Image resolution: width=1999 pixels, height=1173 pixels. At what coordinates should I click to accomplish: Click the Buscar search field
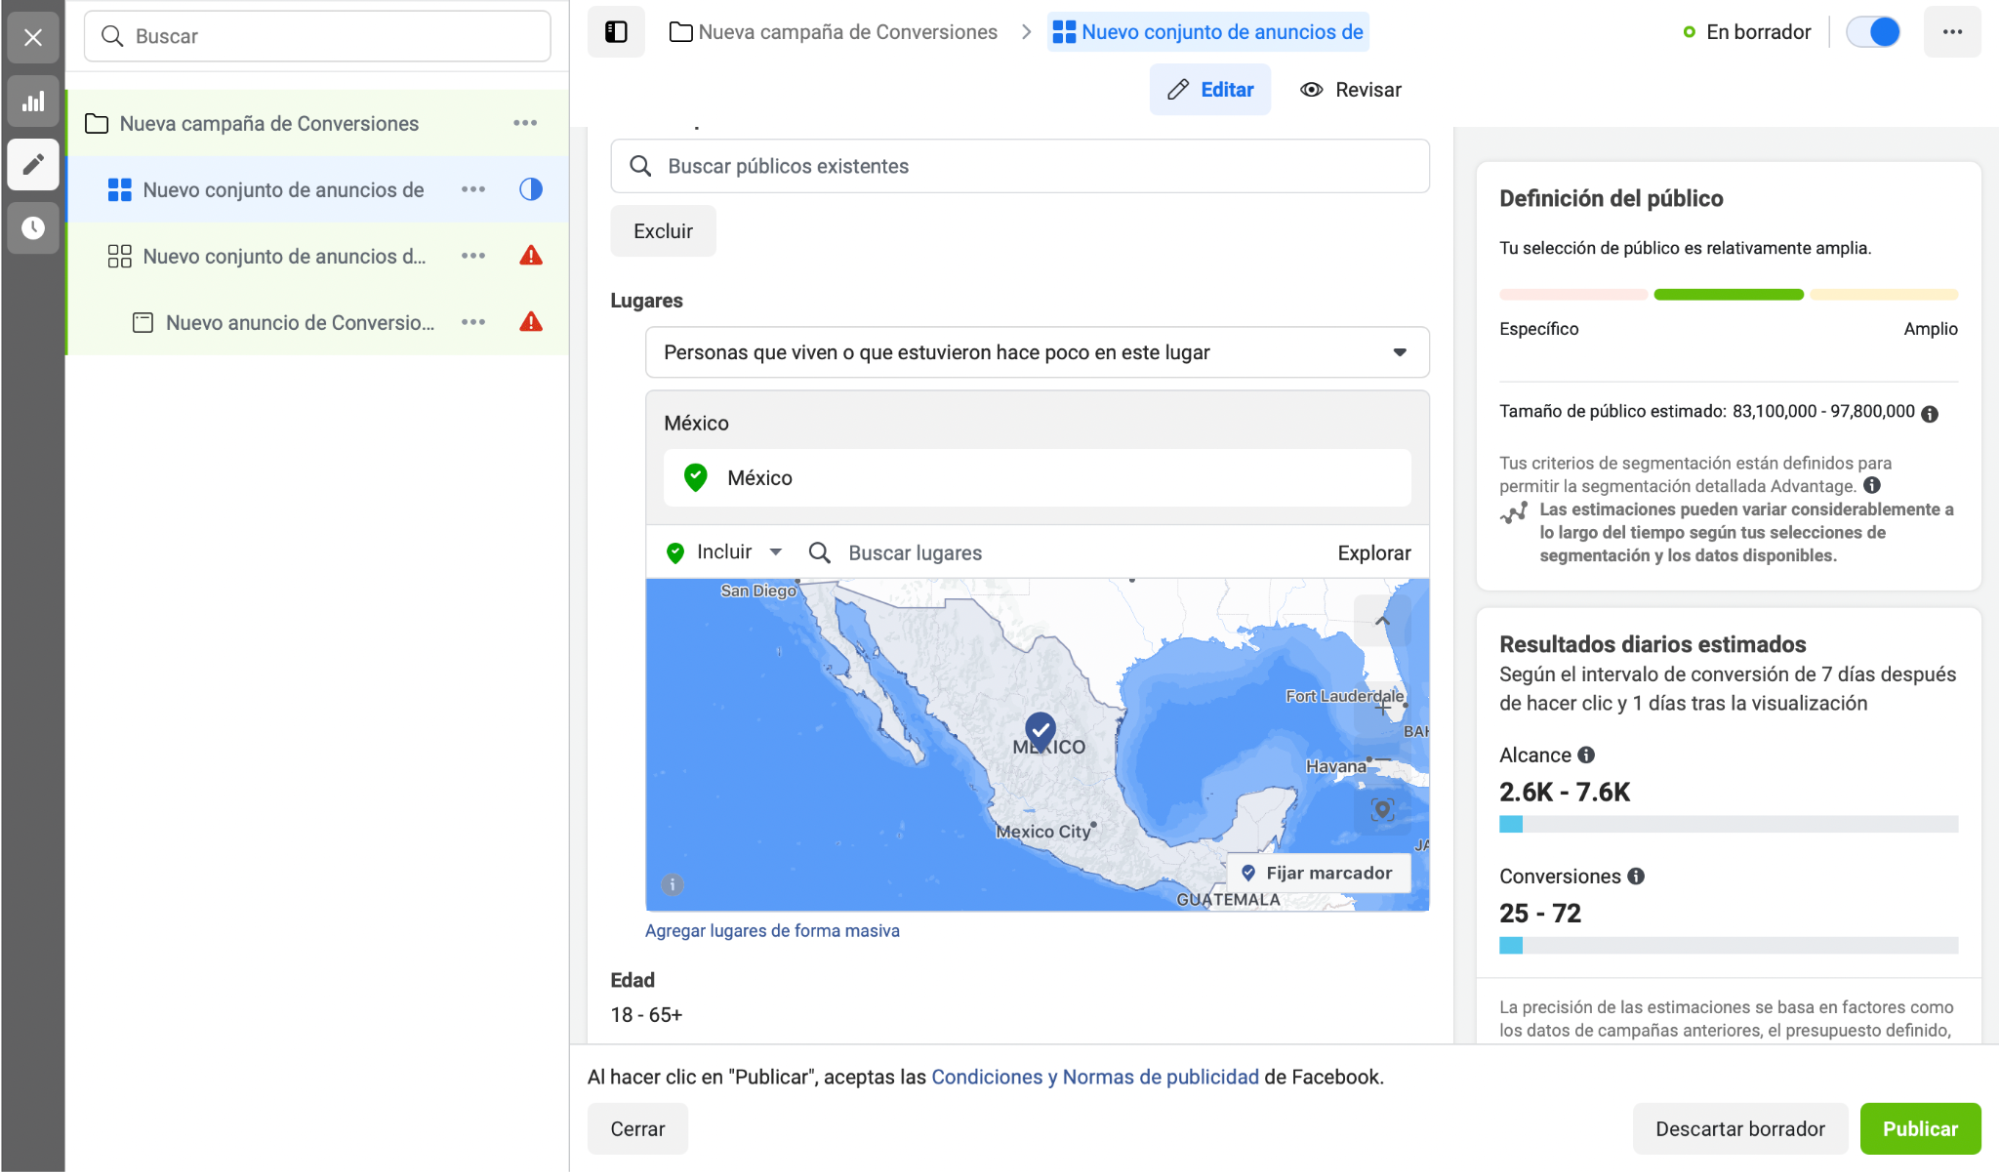[317, 36]
